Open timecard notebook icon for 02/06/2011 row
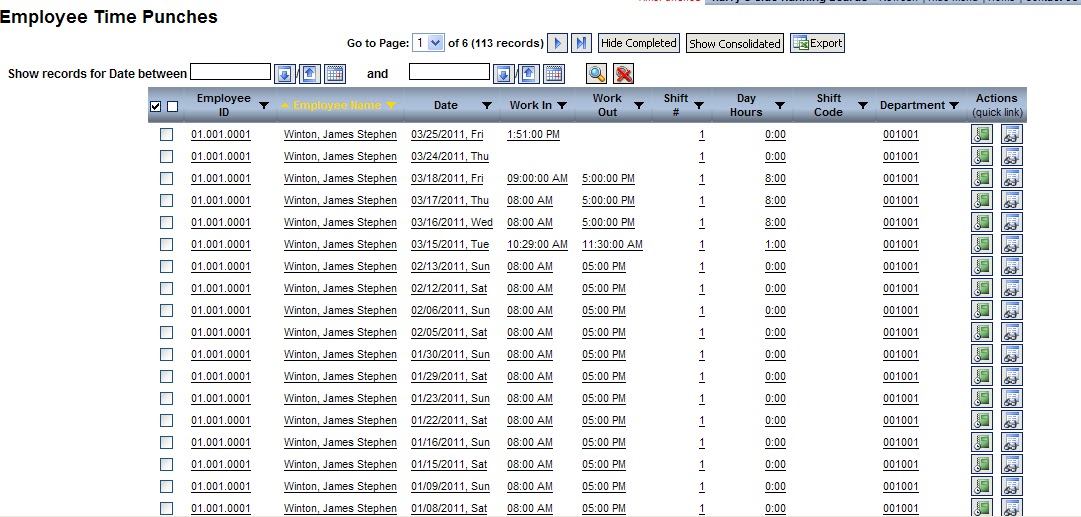Image resolution: width=1081 pixels, height=517 pixels. pos(982,310)
